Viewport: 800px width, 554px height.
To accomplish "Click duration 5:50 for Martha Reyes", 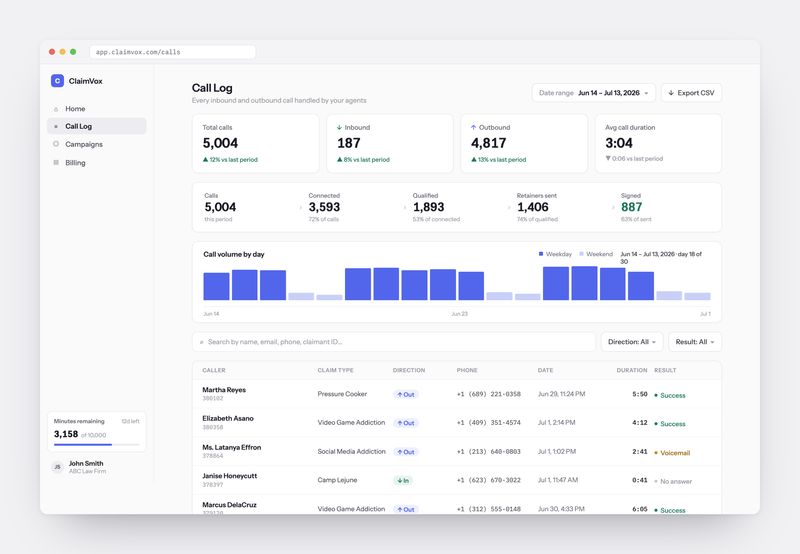I will click(640, 394).
